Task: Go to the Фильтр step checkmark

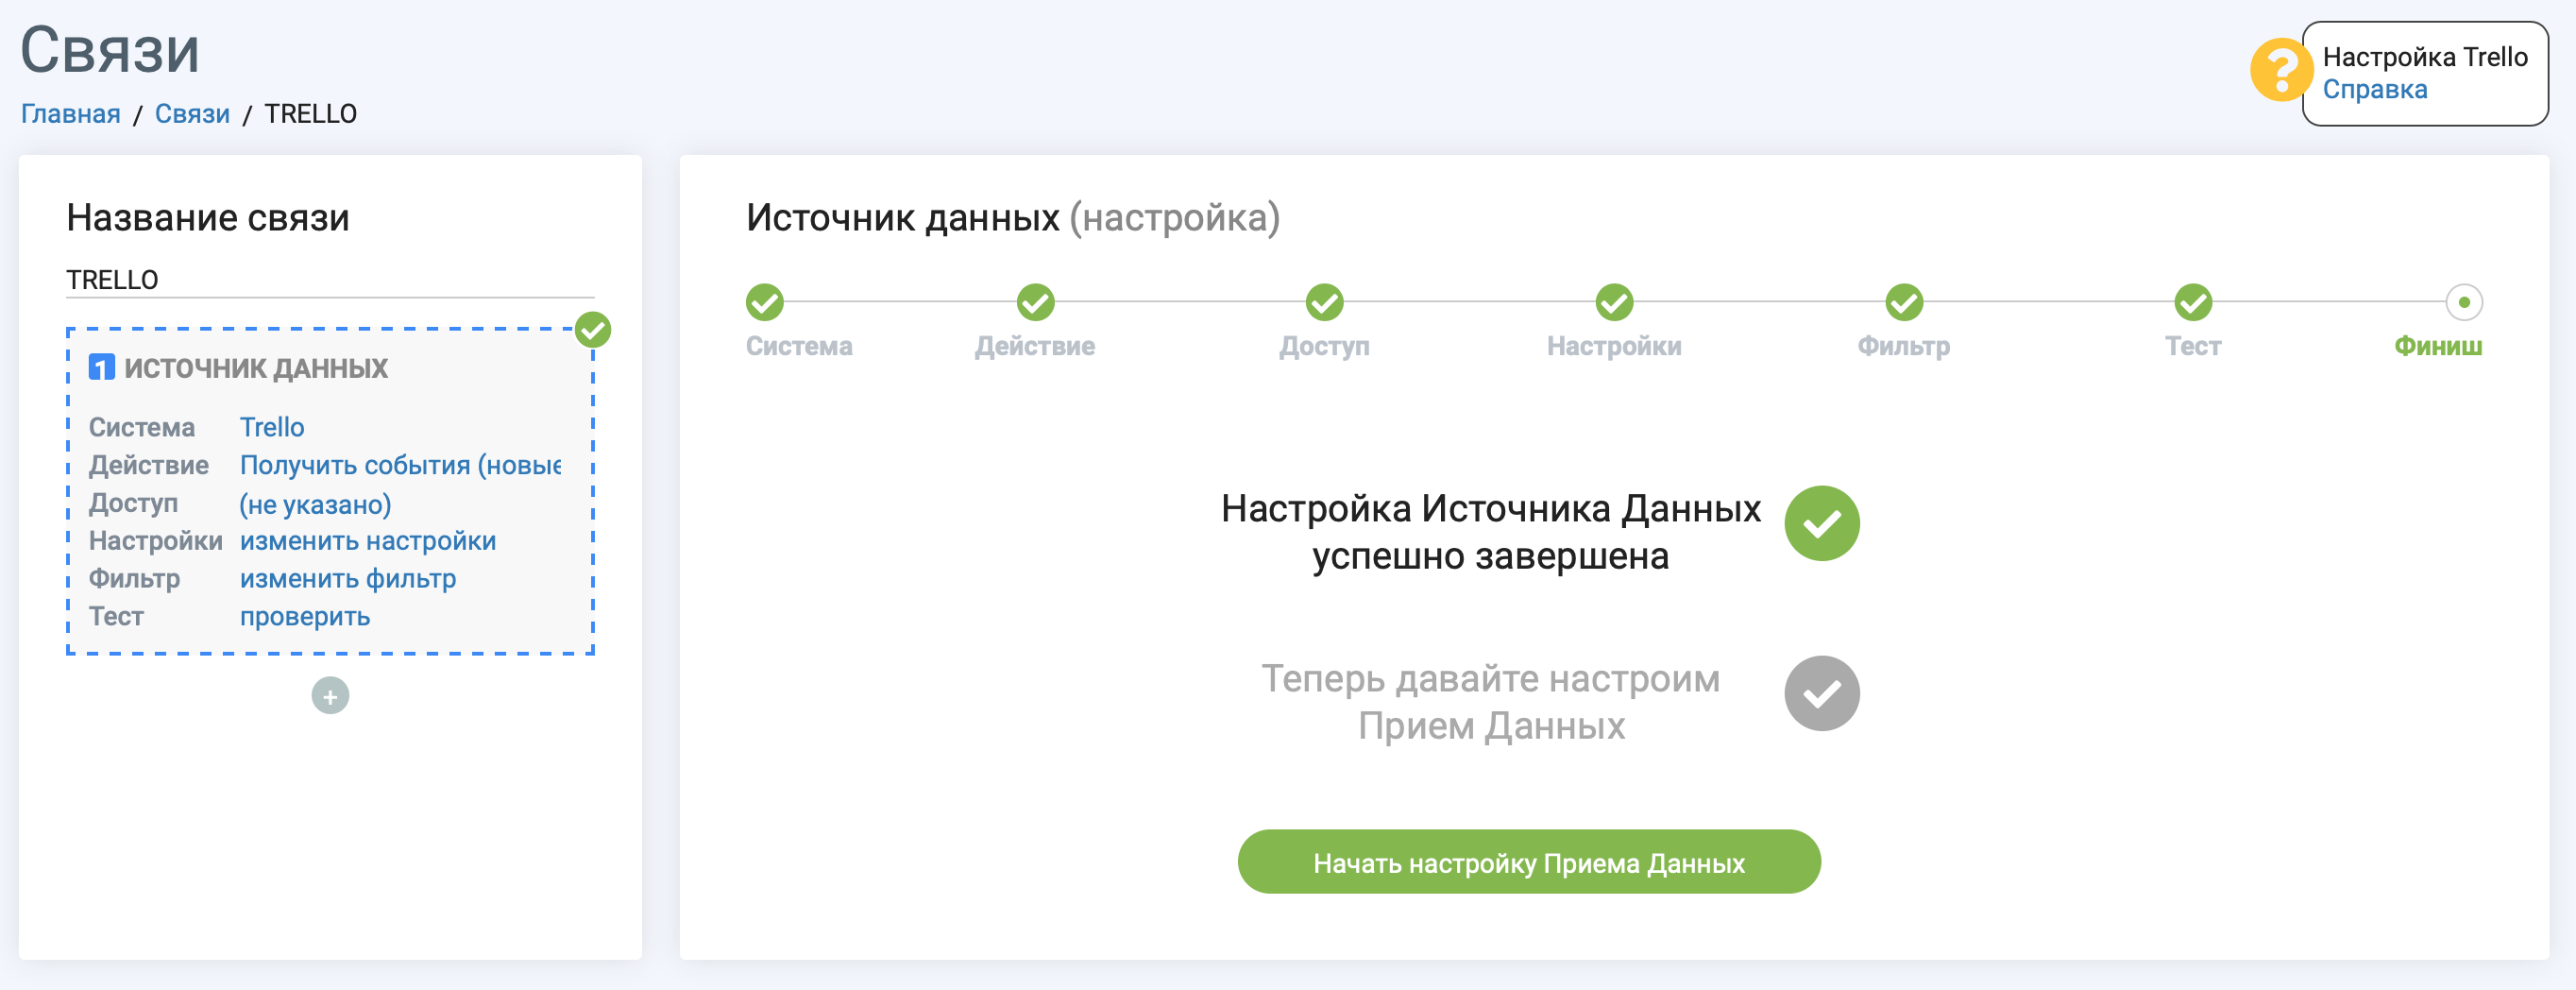Action: click(1904, 302)
